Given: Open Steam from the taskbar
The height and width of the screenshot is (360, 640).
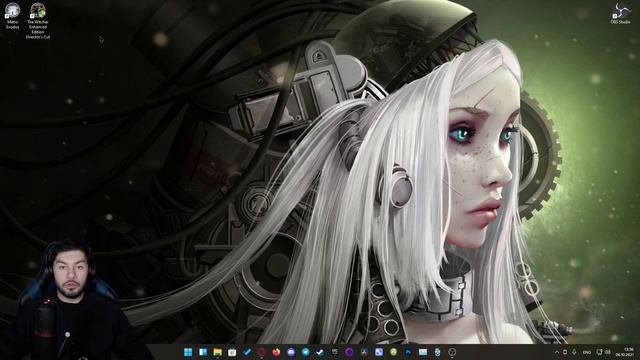Looking at the screenshot, I should (320, 352).
